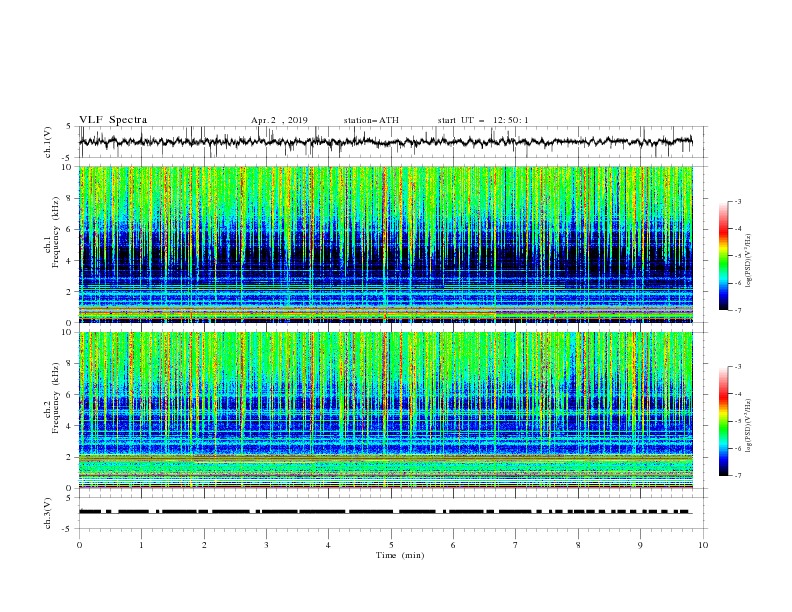Viewport: 792px width, 612px height.
Task: Click the time axis tick label '5'
Action: (391, 545)
